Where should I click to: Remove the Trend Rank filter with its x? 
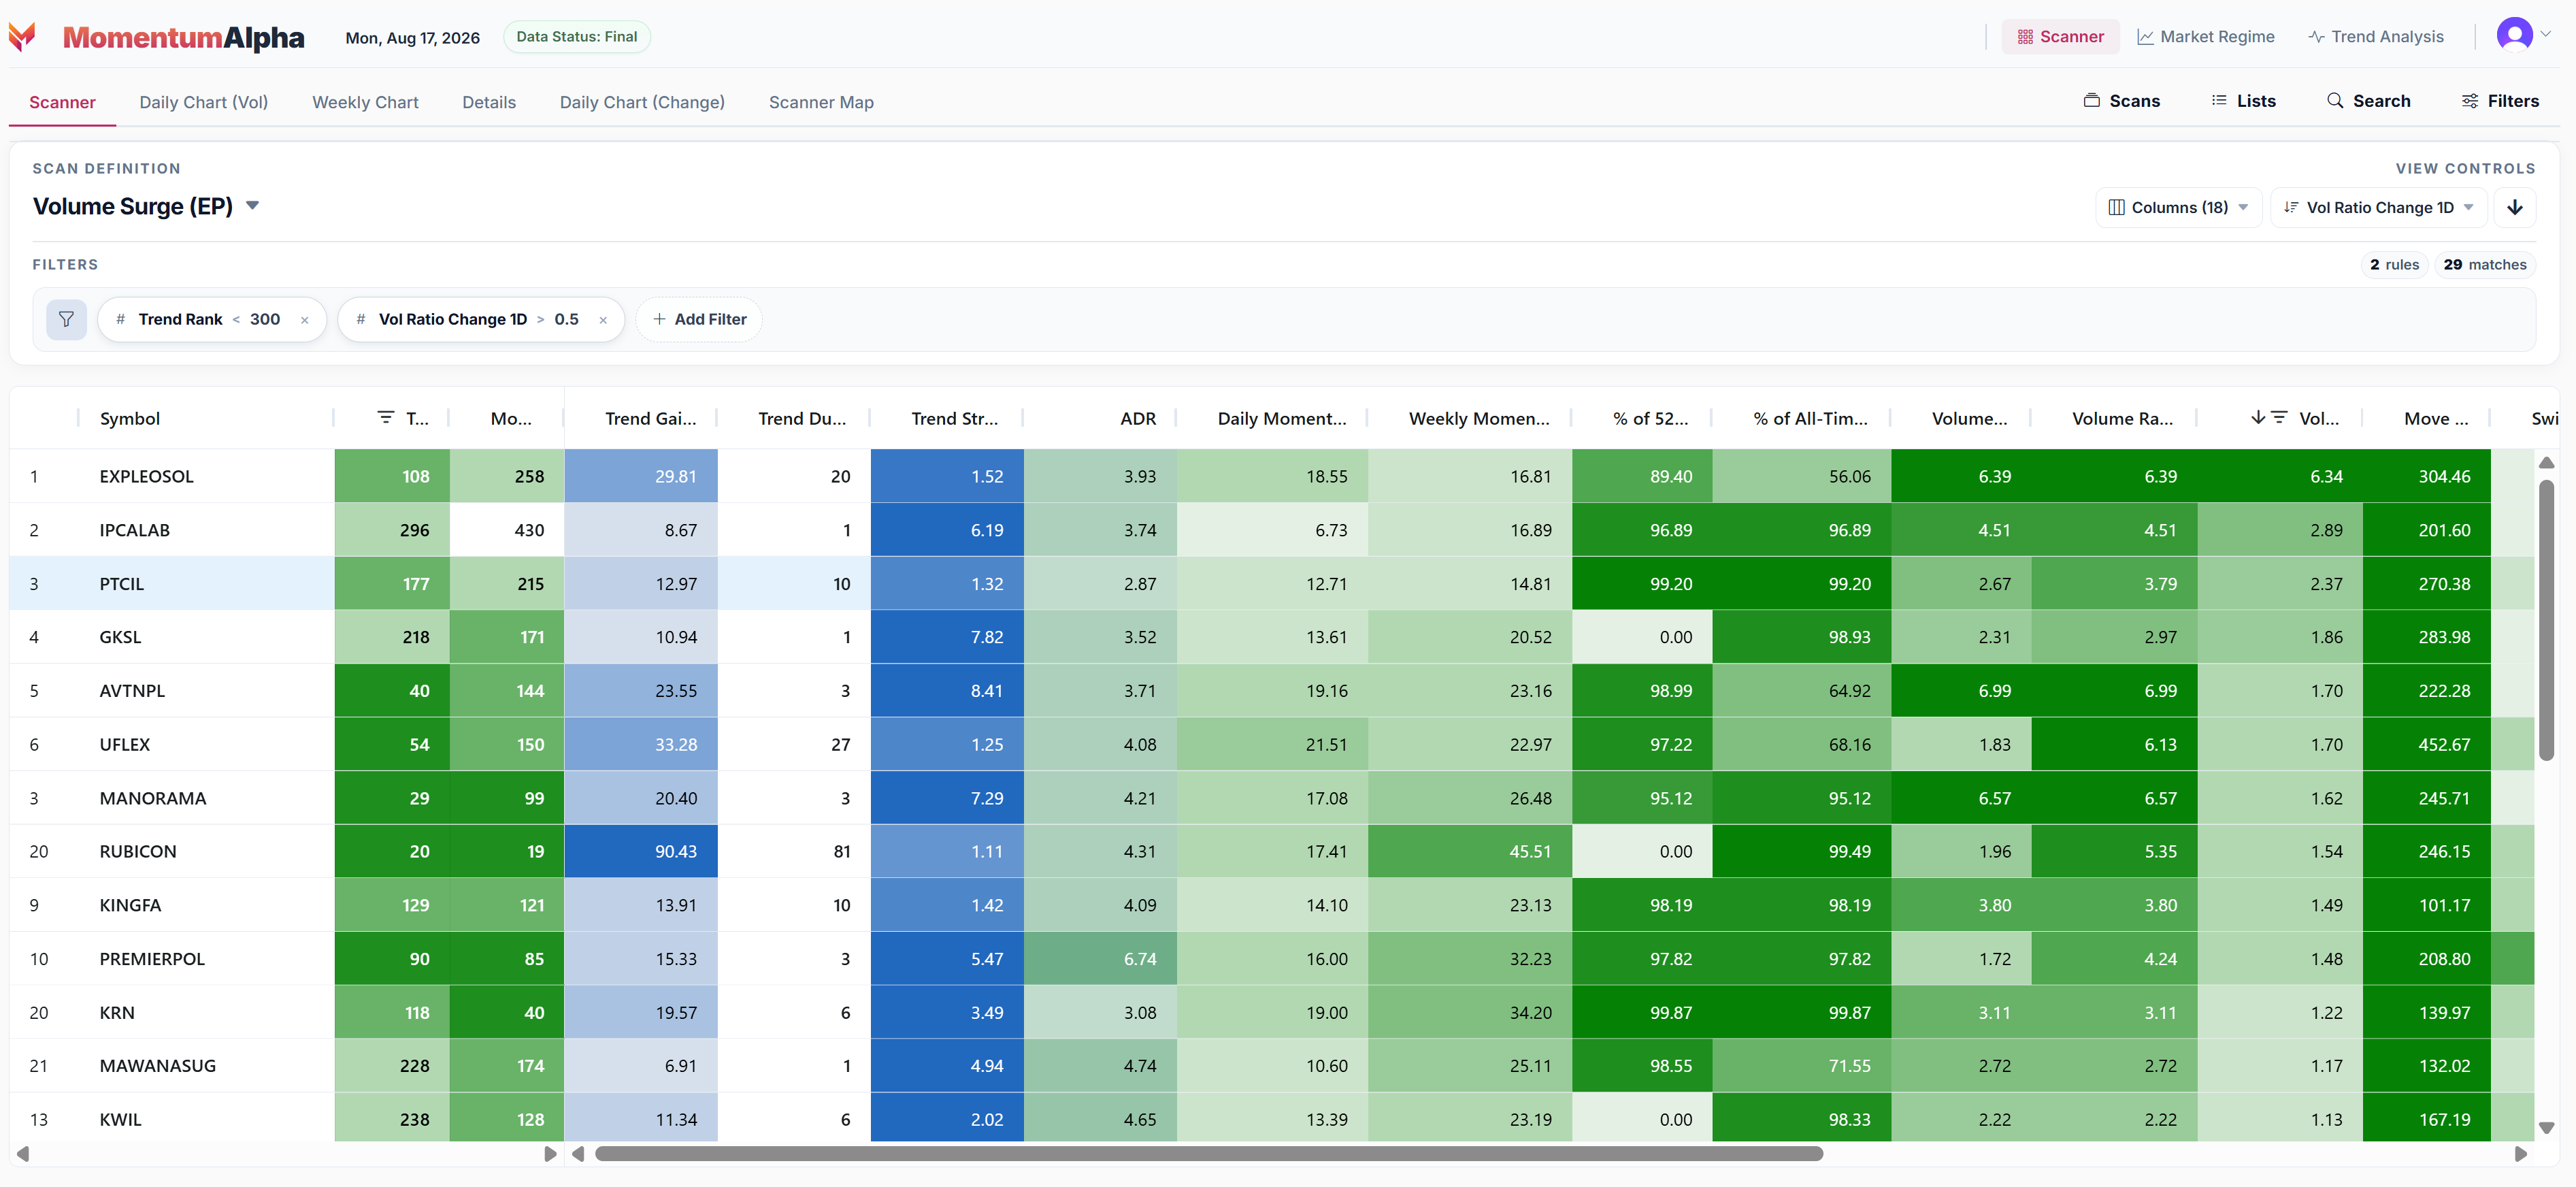click(304, 320)
